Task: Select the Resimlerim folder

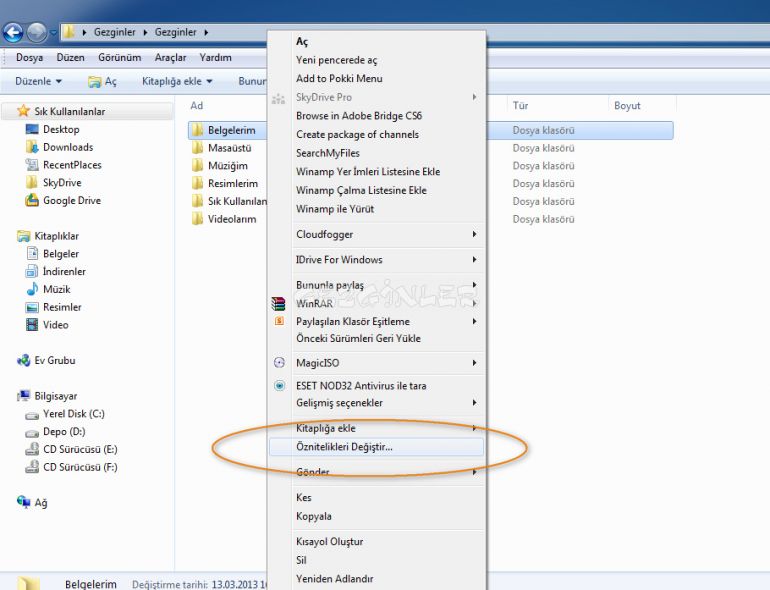Action: (x=232, y=183)
